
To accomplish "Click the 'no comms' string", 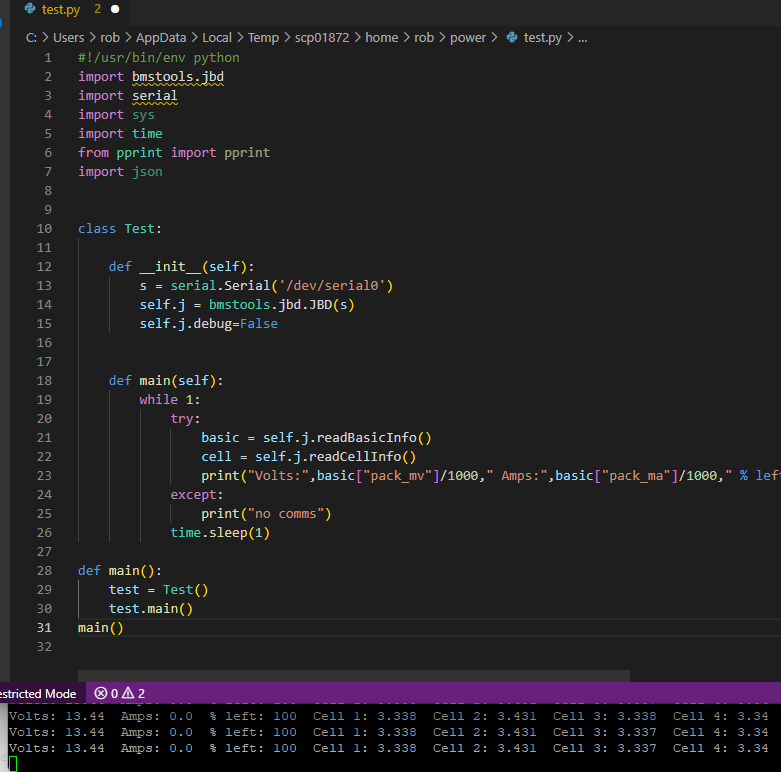I will click(x=285, y=514).
